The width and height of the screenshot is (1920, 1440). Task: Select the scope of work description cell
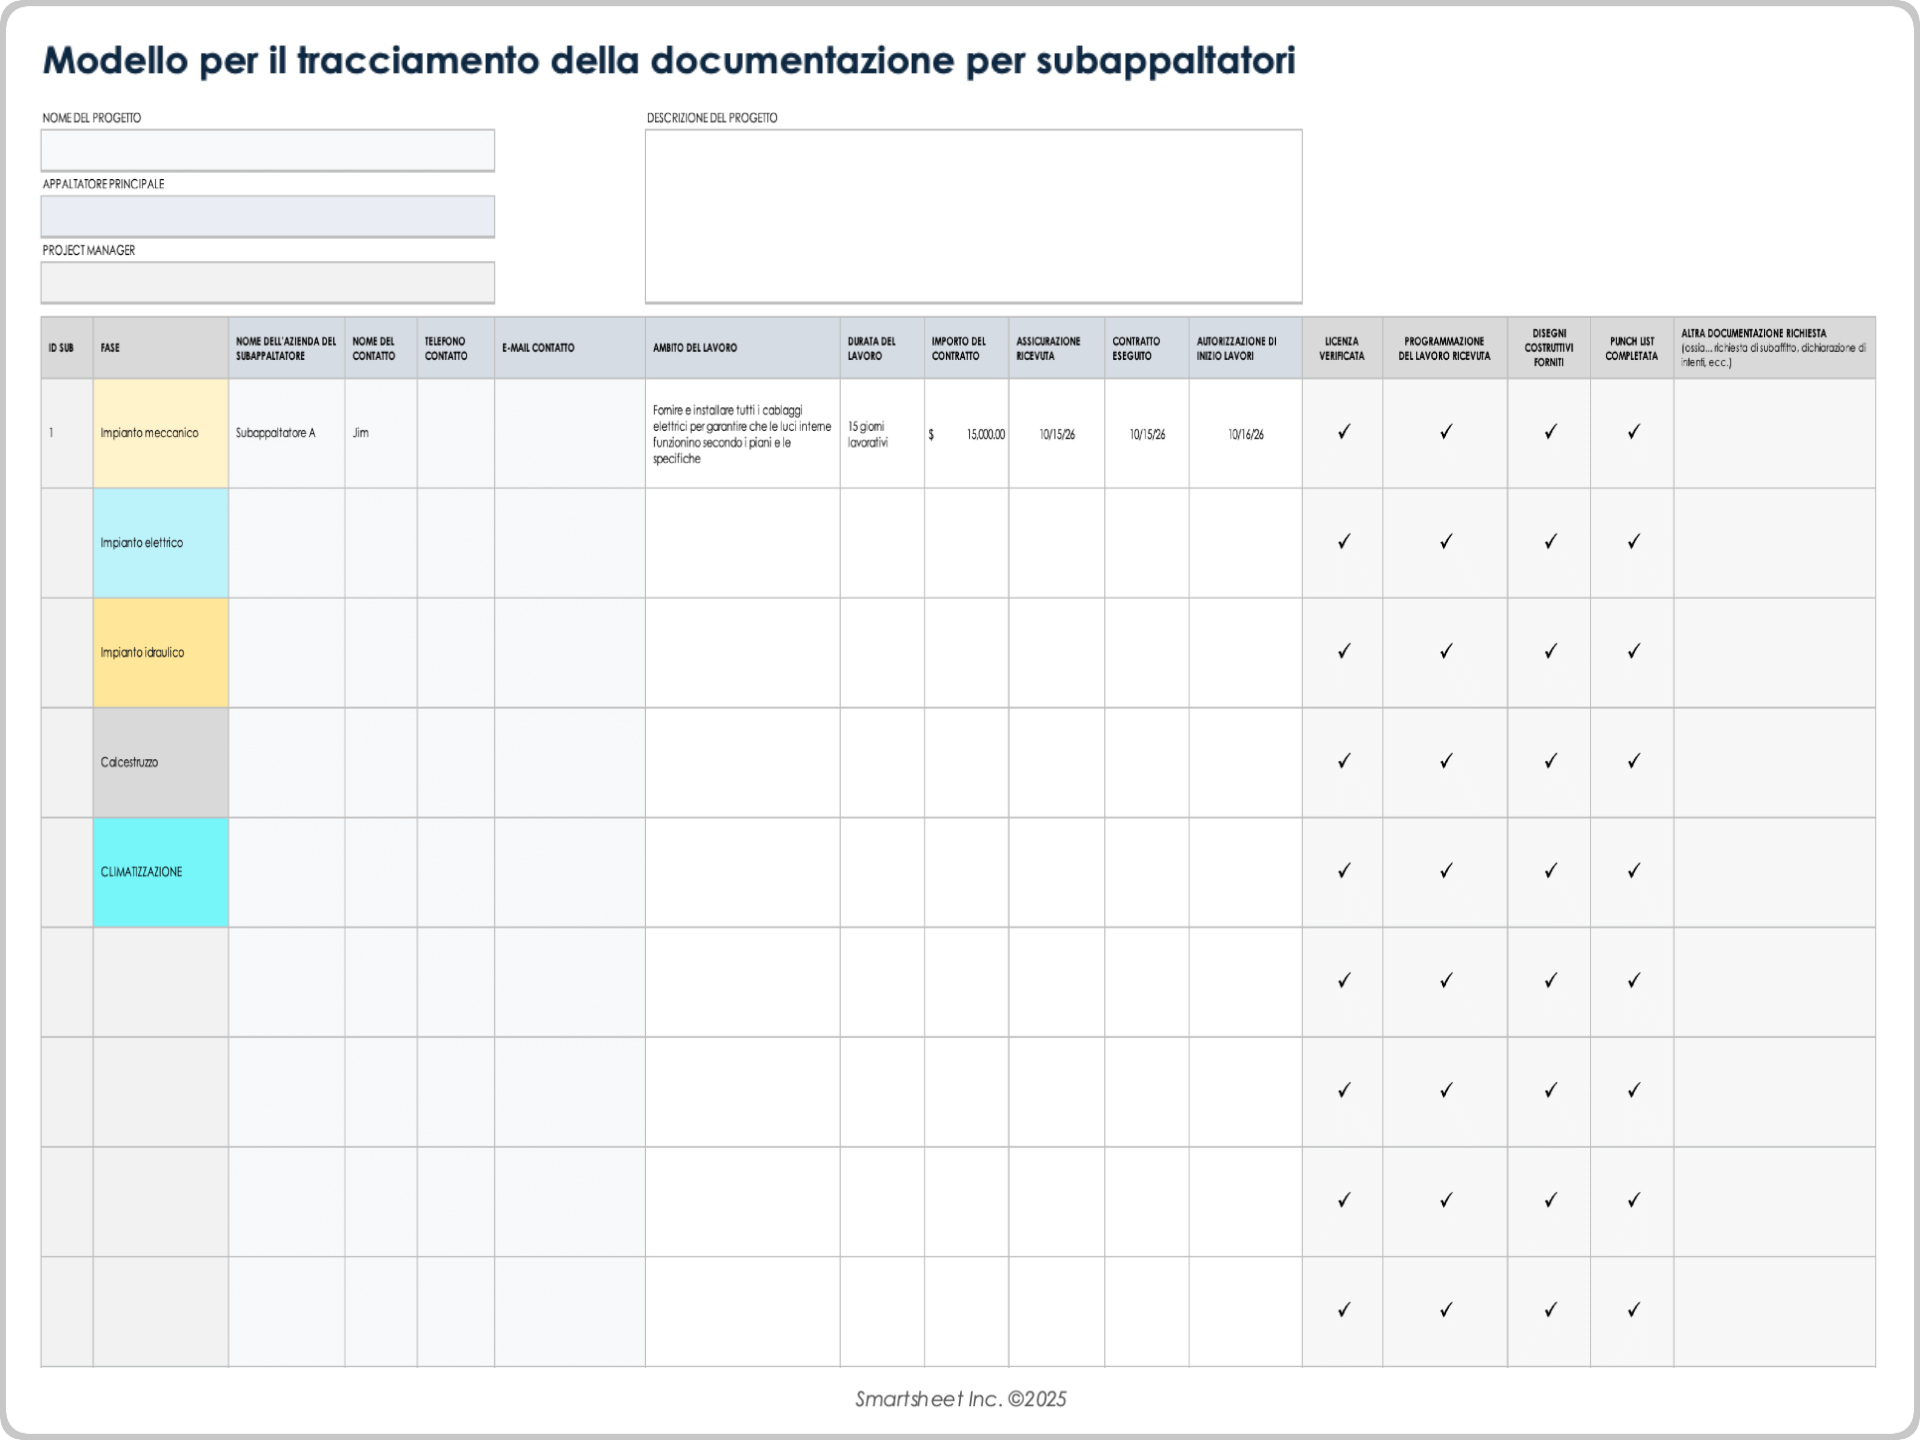coord(743,433)
